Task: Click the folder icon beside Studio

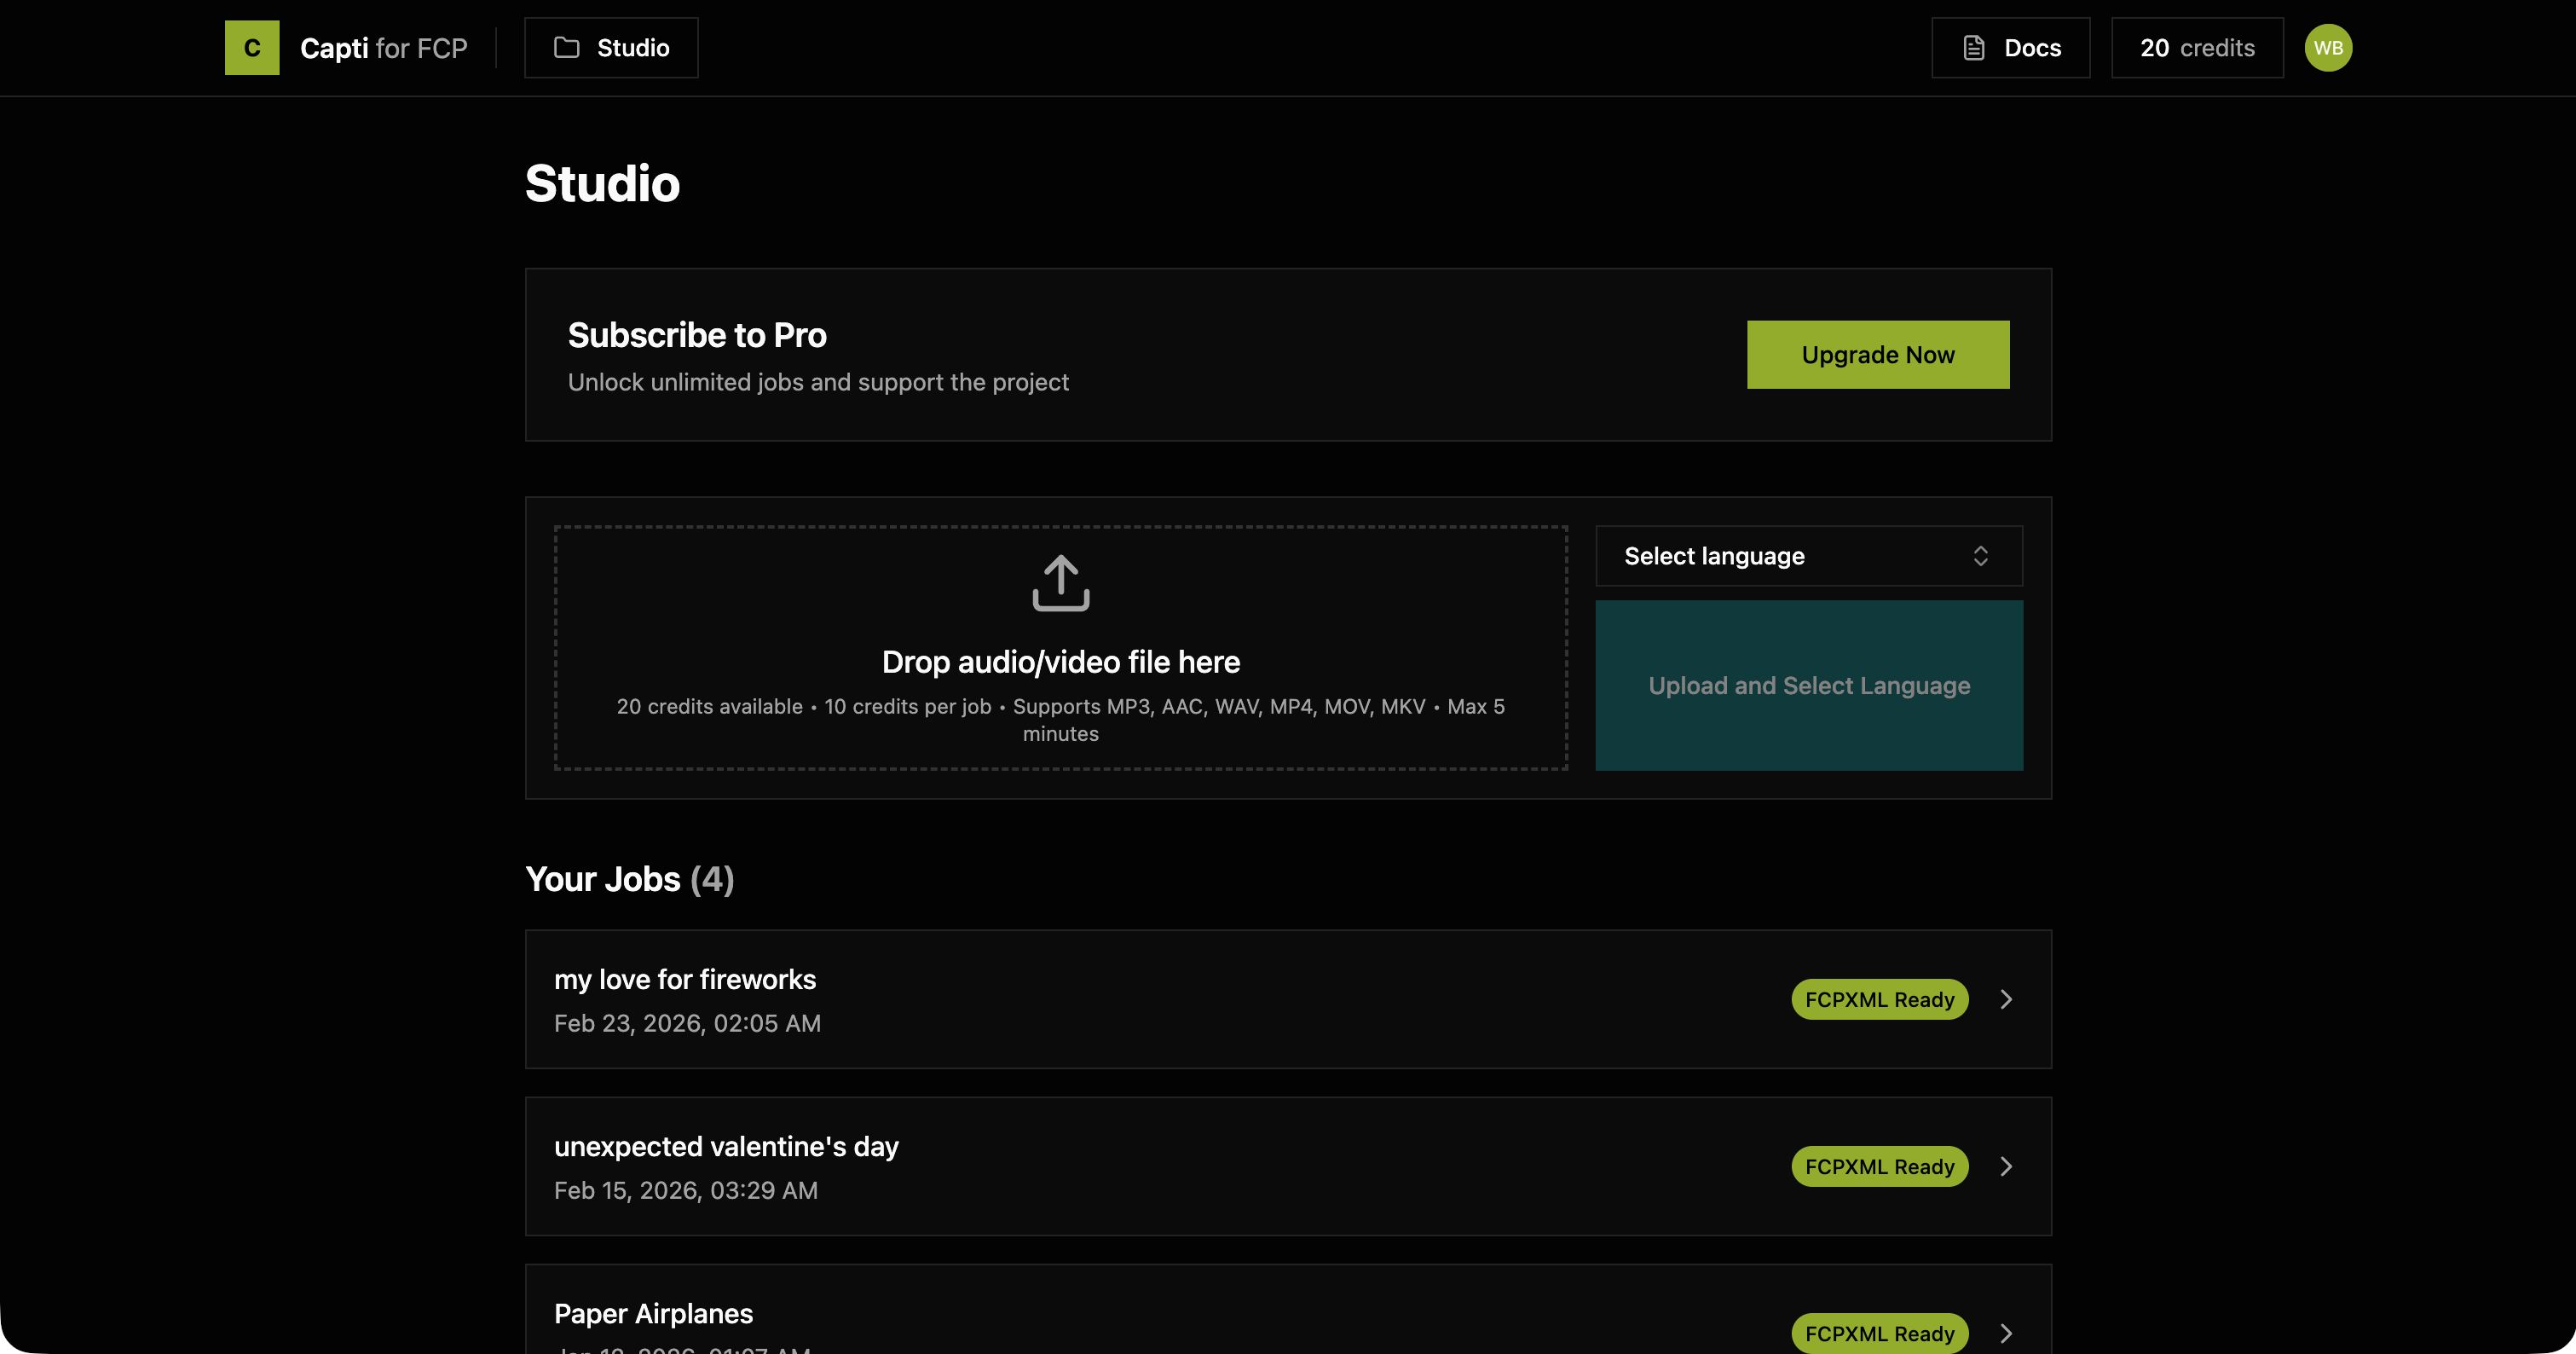Action: pyautogui.click(x=568, y=47)
